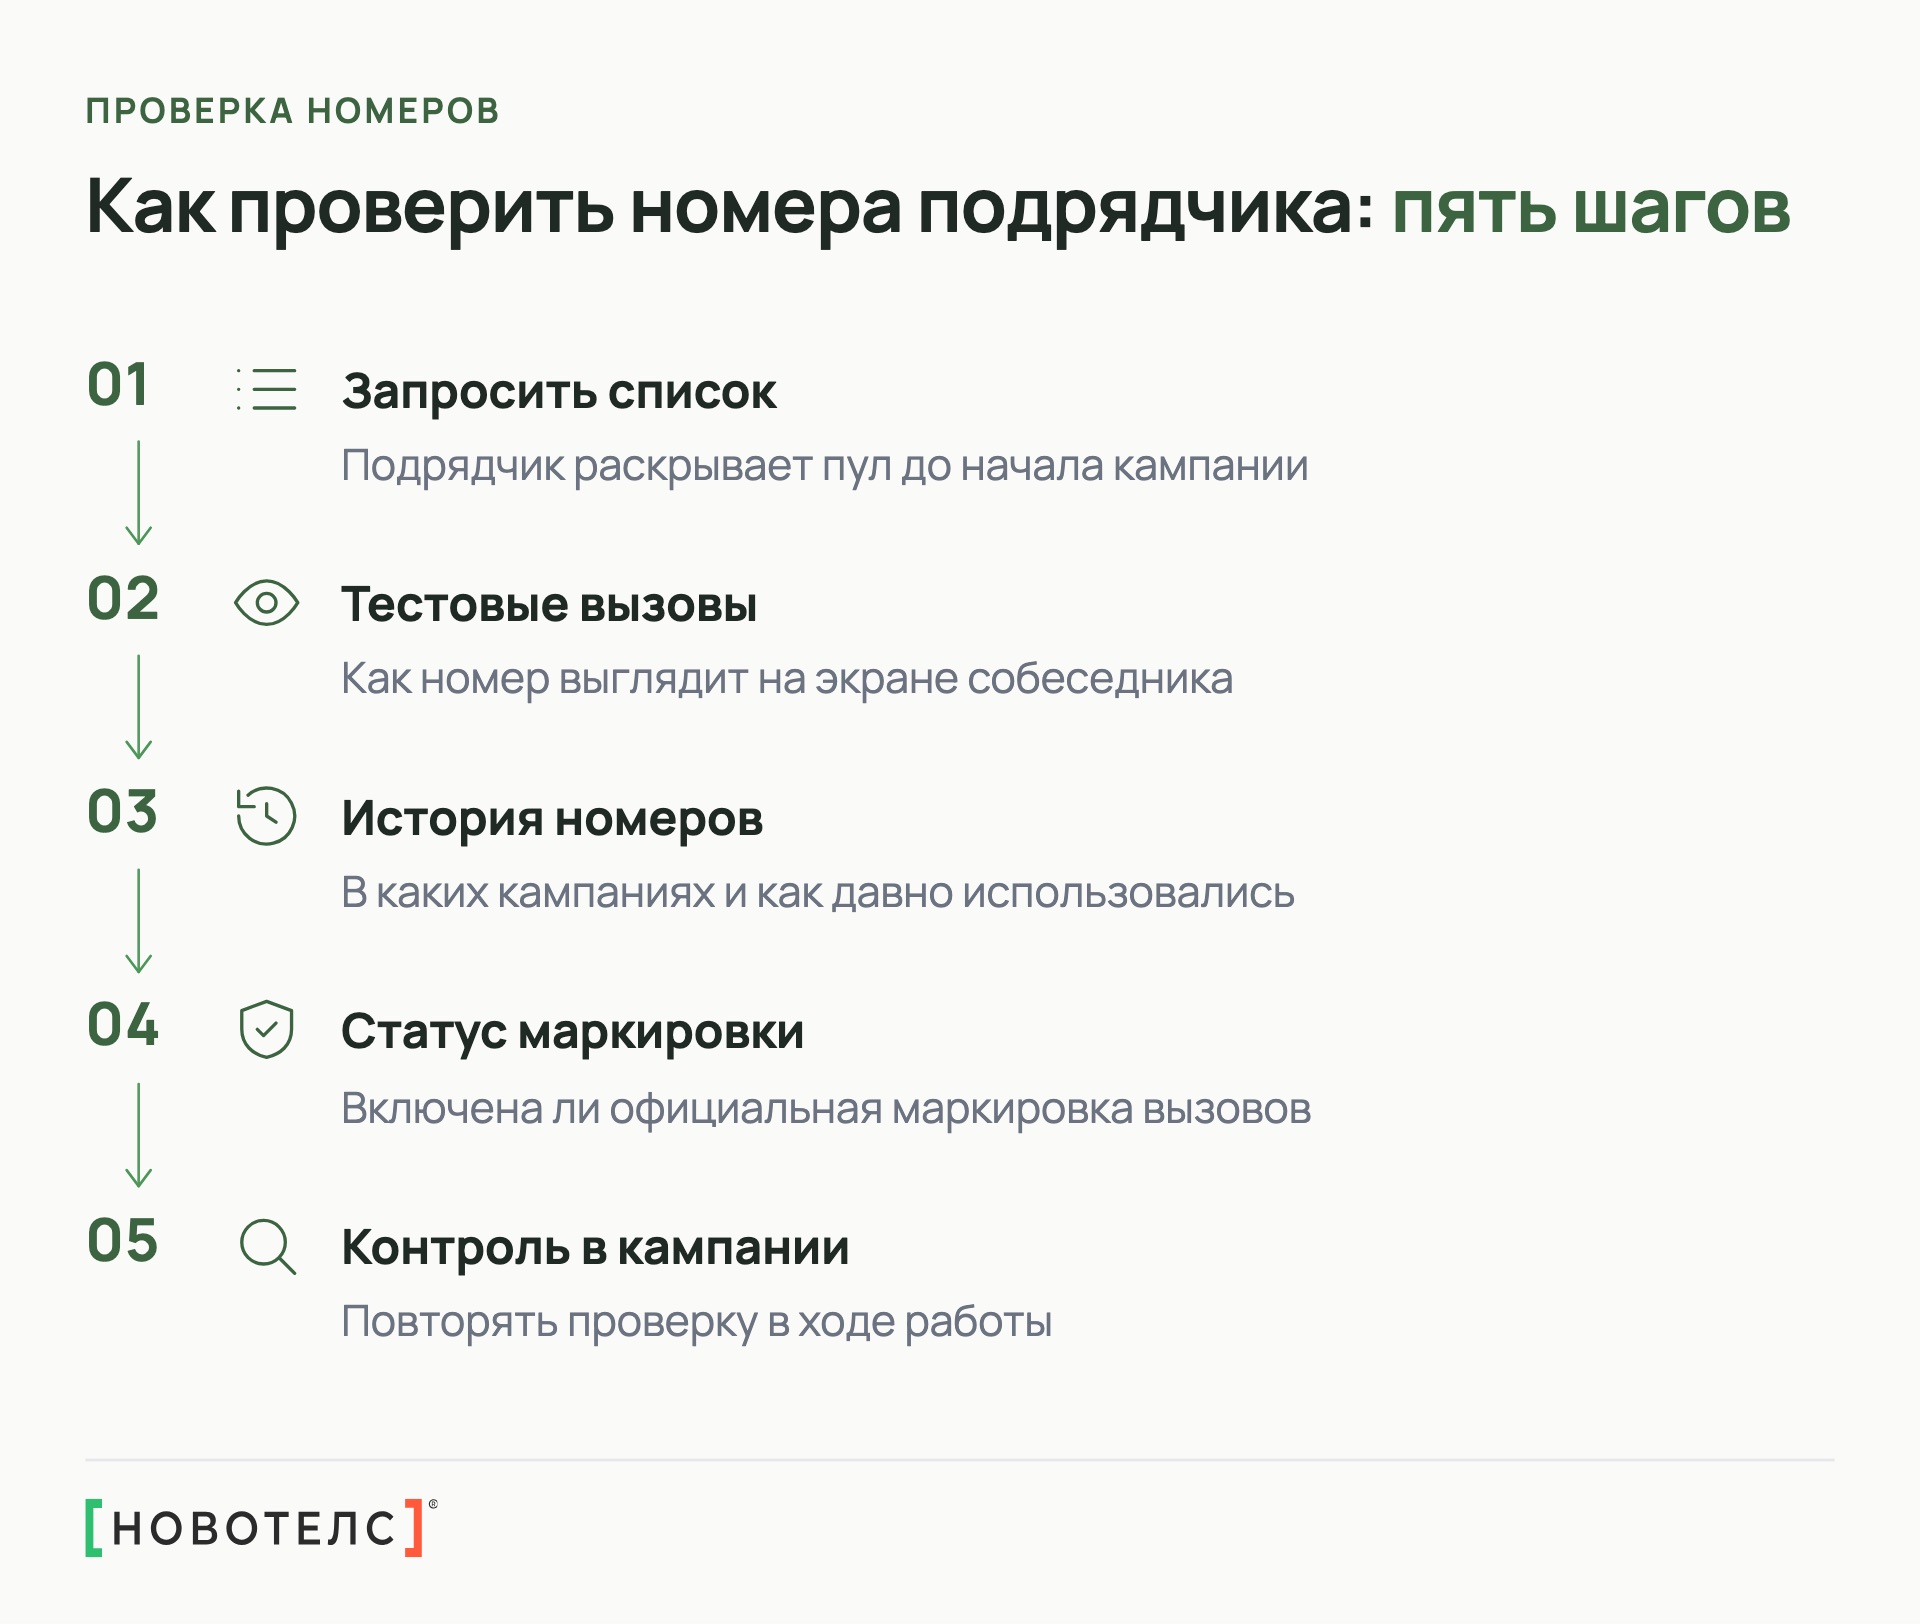This screenshot has width=1920, height=1624.
Task: Click the text Подрядчик раскрывает пул до начала кампании
Action: pyautogui.click(x=825, y=466)
